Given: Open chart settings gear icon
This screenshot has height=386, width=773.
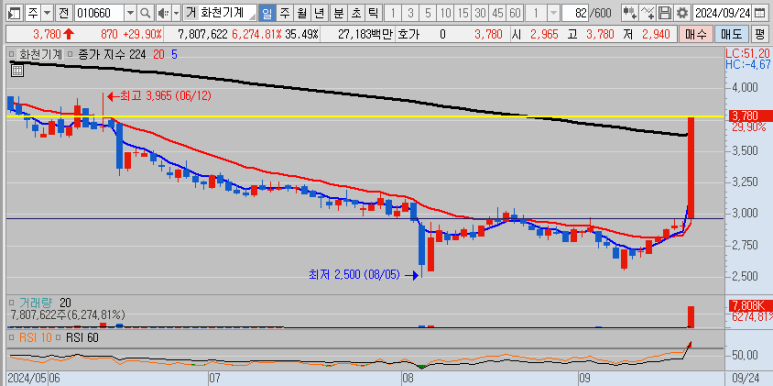Looking at the screenshot, I should [682, 13].
